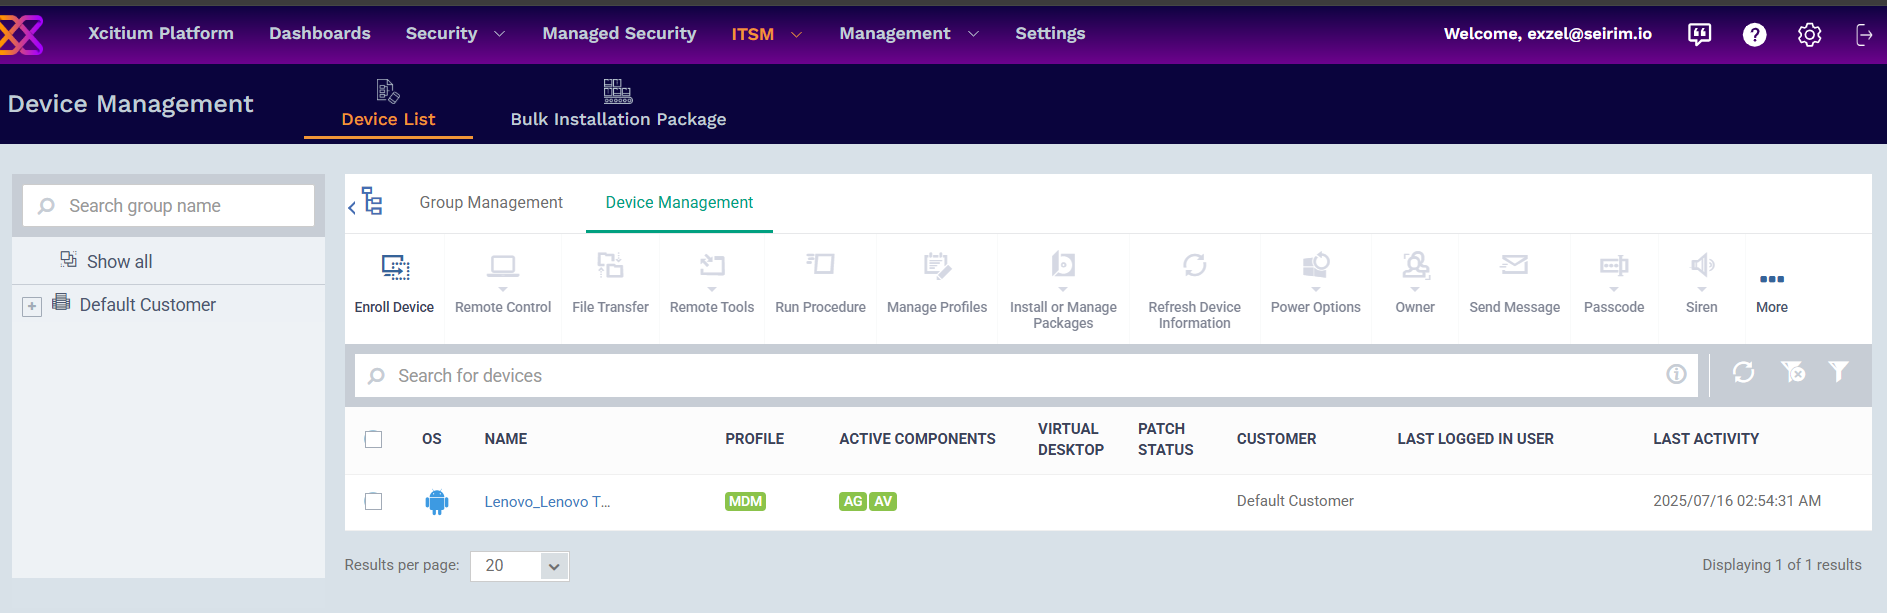Open the feedback chat icon
Screen dimensions: 1887x613
tap(1699, 34)
